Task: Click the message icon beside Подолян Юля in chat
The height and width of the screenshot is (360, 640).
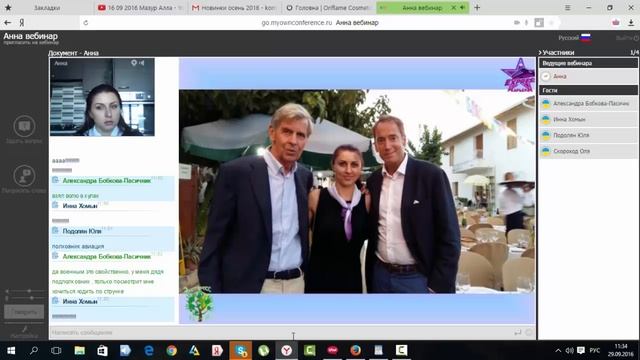Action: pyautogui.click(x=56, y=231)
